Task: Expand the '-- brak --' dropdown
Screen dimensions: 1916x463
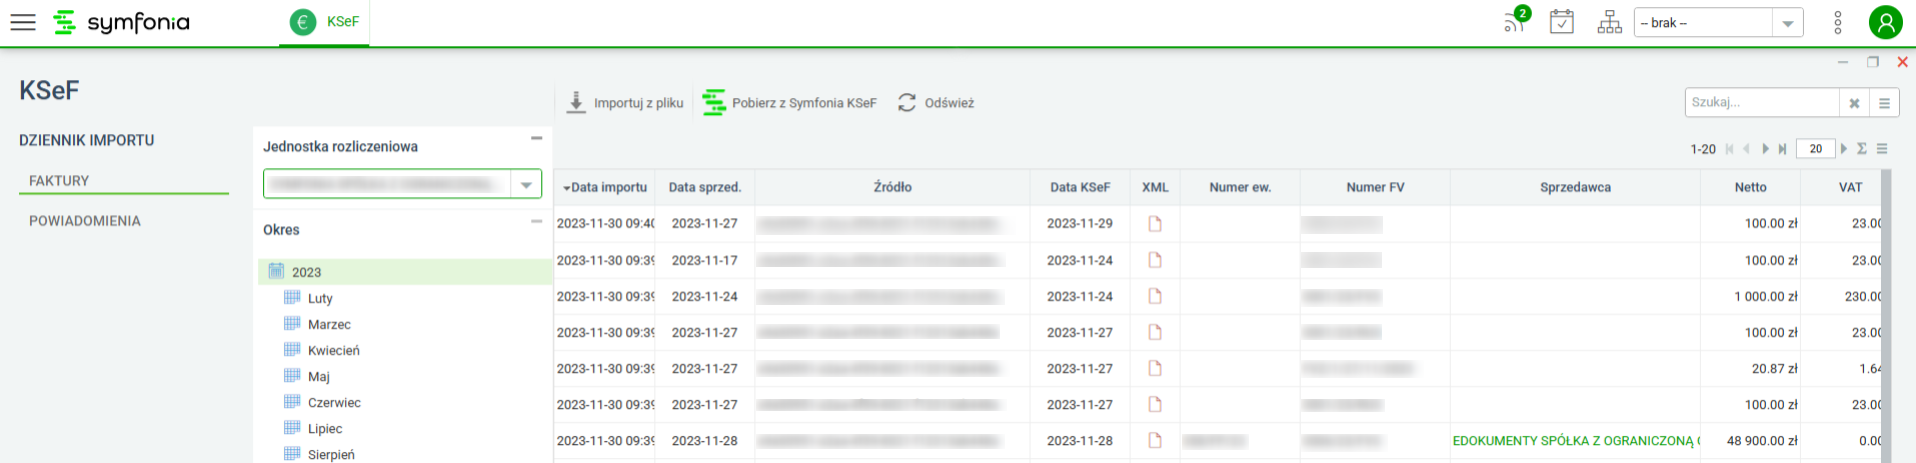Action: [x=1787, y=23]
